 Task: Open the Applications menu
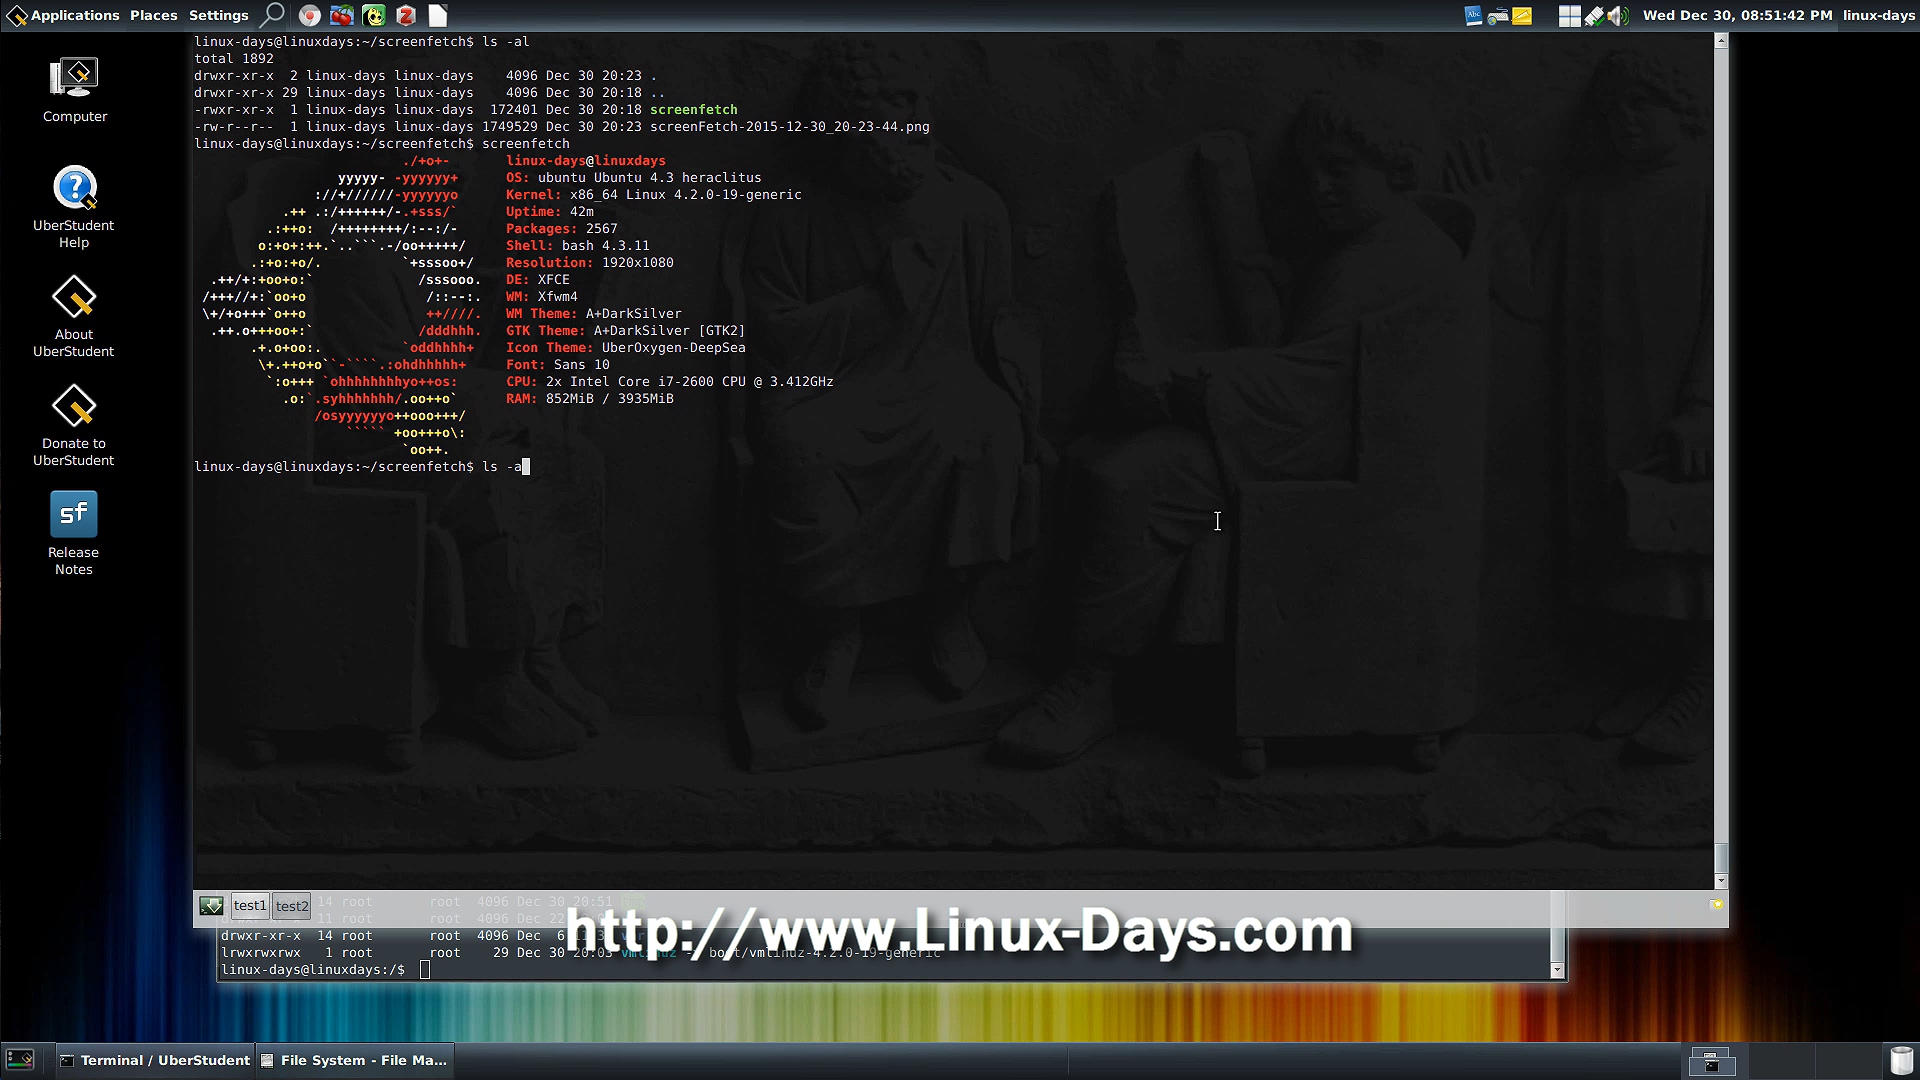[x=64, y=15]
